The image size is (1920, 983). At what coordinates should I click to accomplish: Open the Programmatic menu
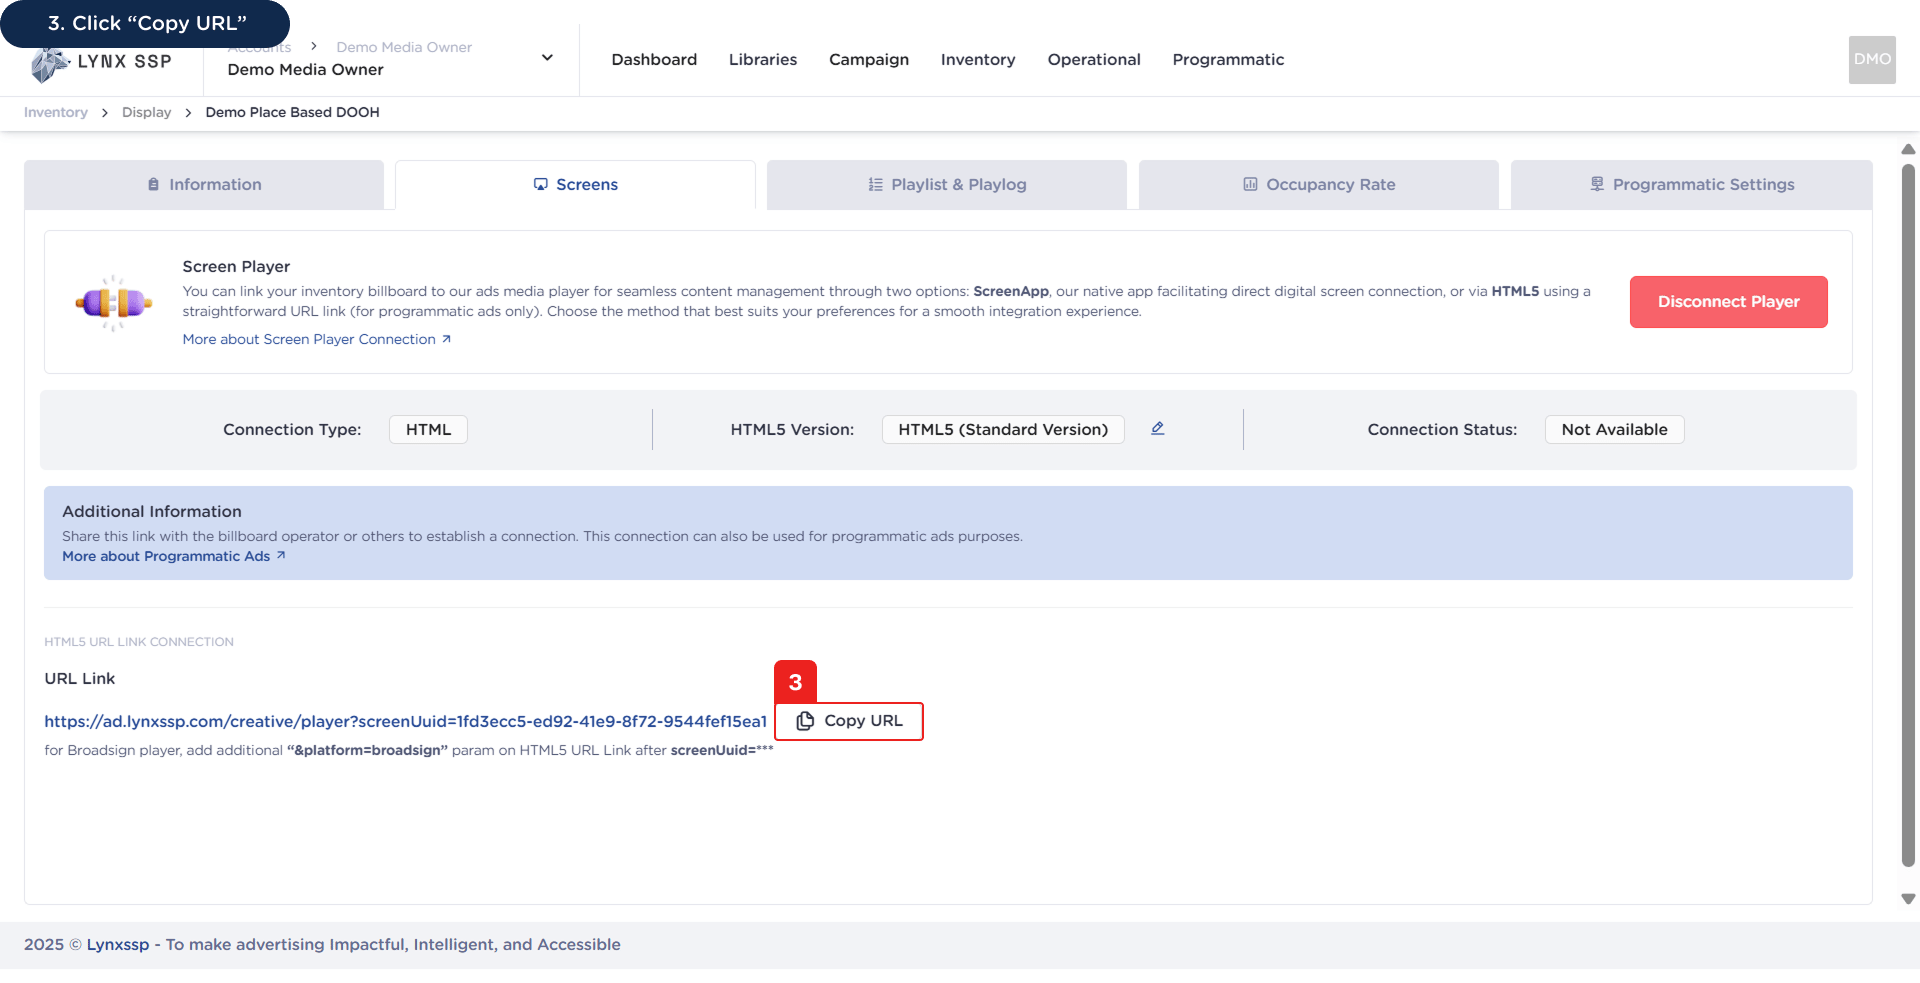pos(1228,60)
